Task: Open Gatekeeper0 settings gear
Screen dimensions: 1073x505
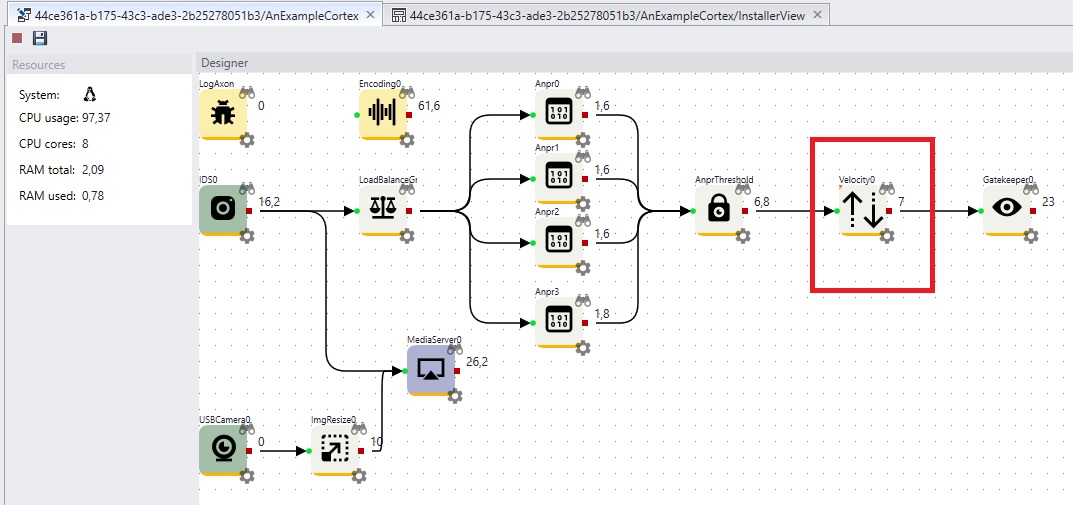Action: (1031, 236)
